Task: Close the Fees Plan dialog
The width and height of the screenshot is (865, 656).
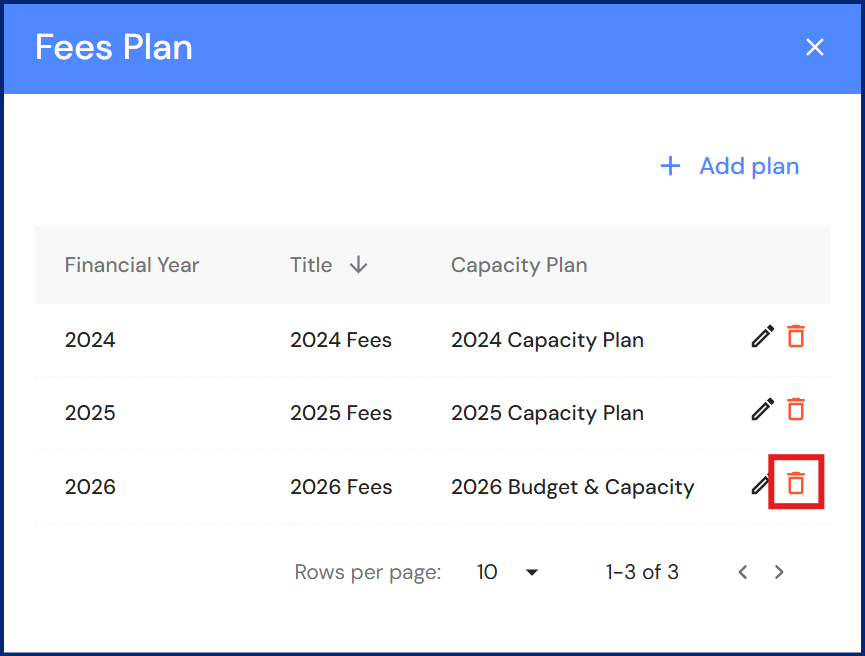Action: 815,47
